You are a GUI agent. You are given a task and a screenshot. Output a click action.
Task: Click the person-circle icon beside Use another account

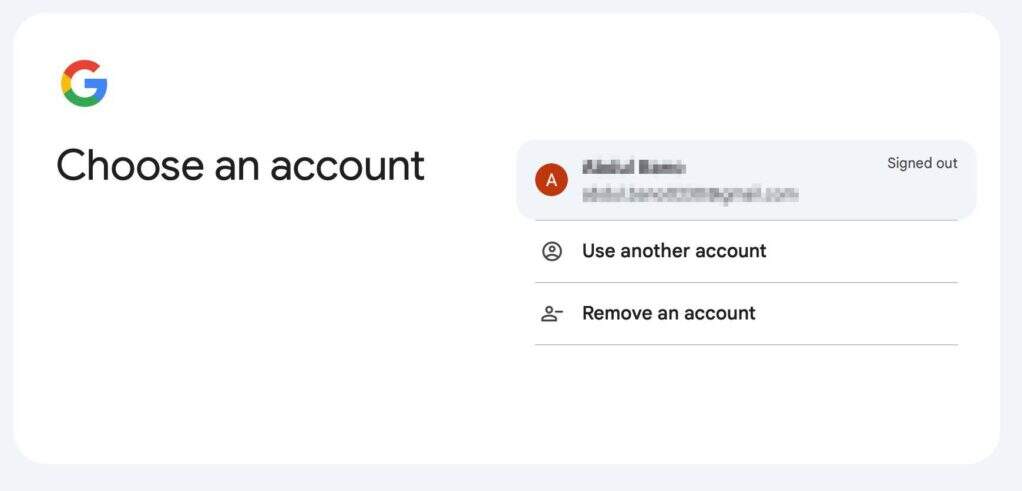tap(552, 251)
